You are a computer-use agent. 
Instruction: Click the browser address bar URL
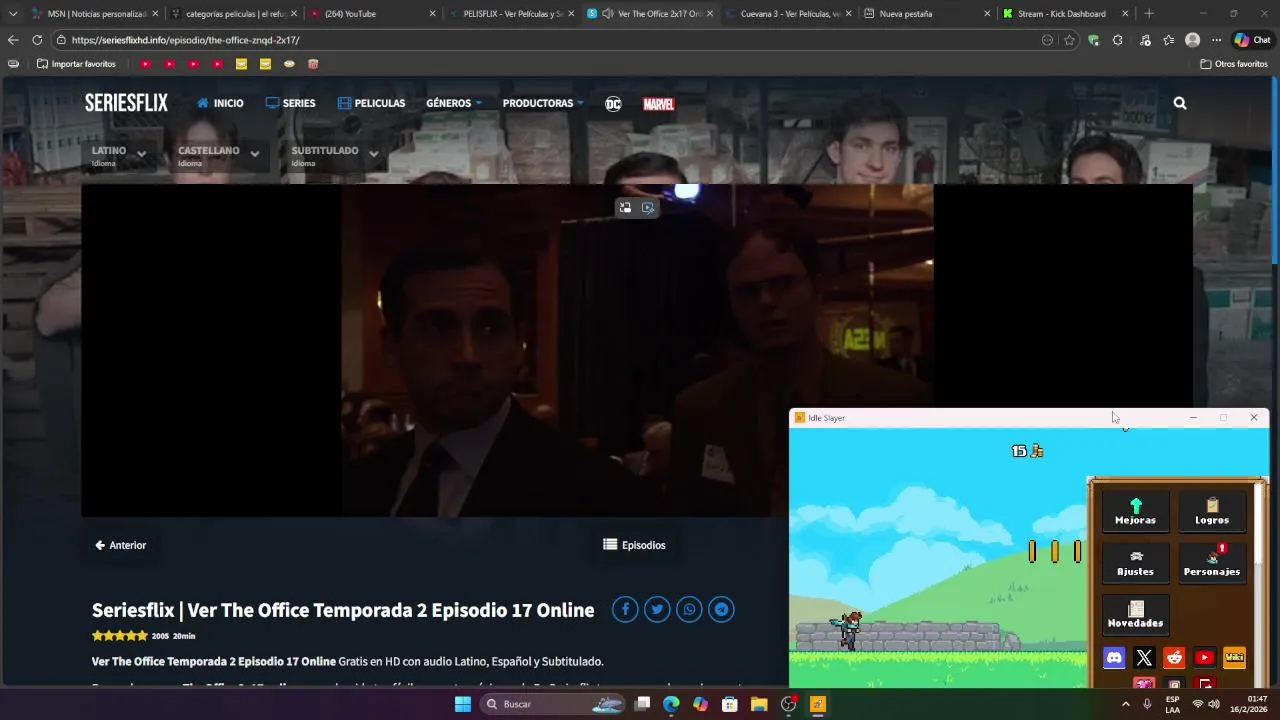pyautogui.click(x=186, y=40)
